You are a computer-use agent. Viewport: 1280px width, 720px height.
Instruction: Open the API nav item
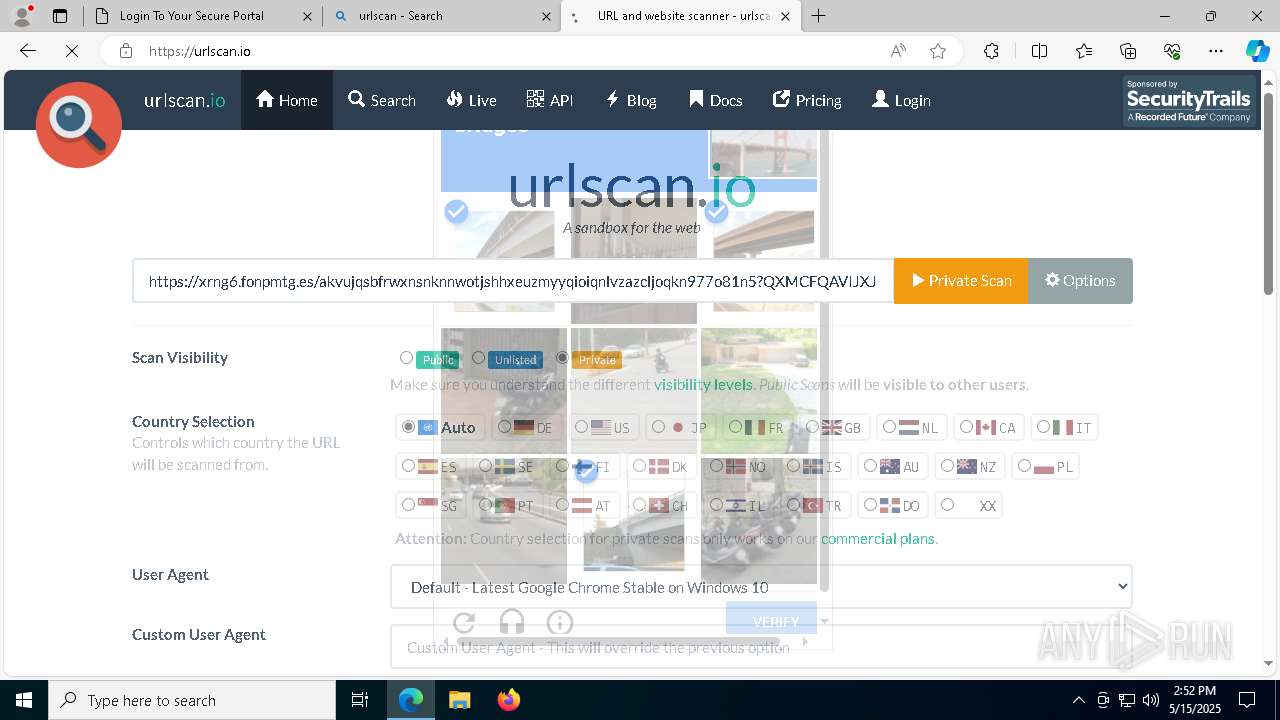pos(550,100)
